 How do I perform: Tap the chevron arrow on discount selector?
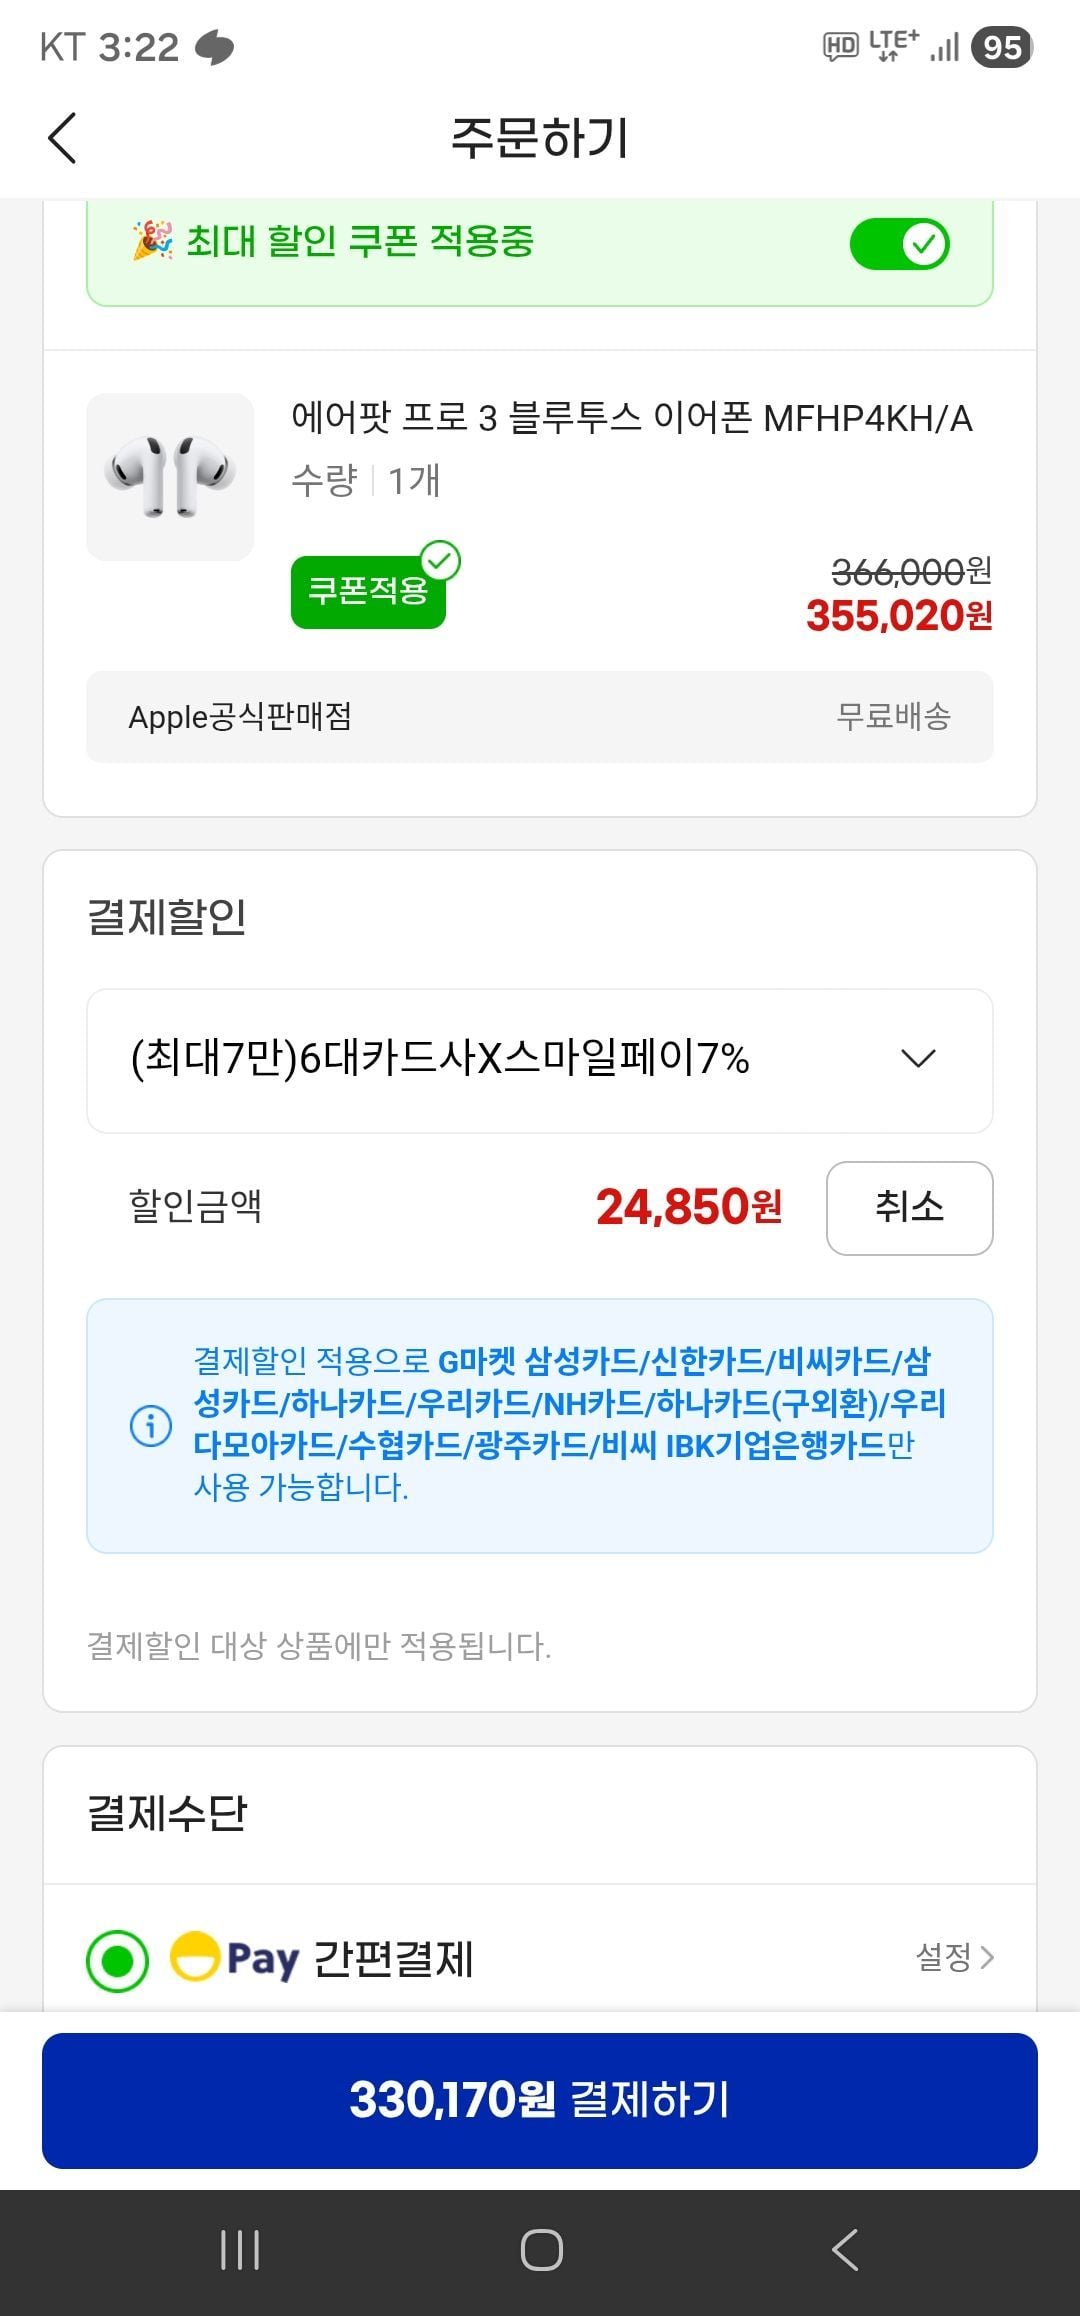918,1059
